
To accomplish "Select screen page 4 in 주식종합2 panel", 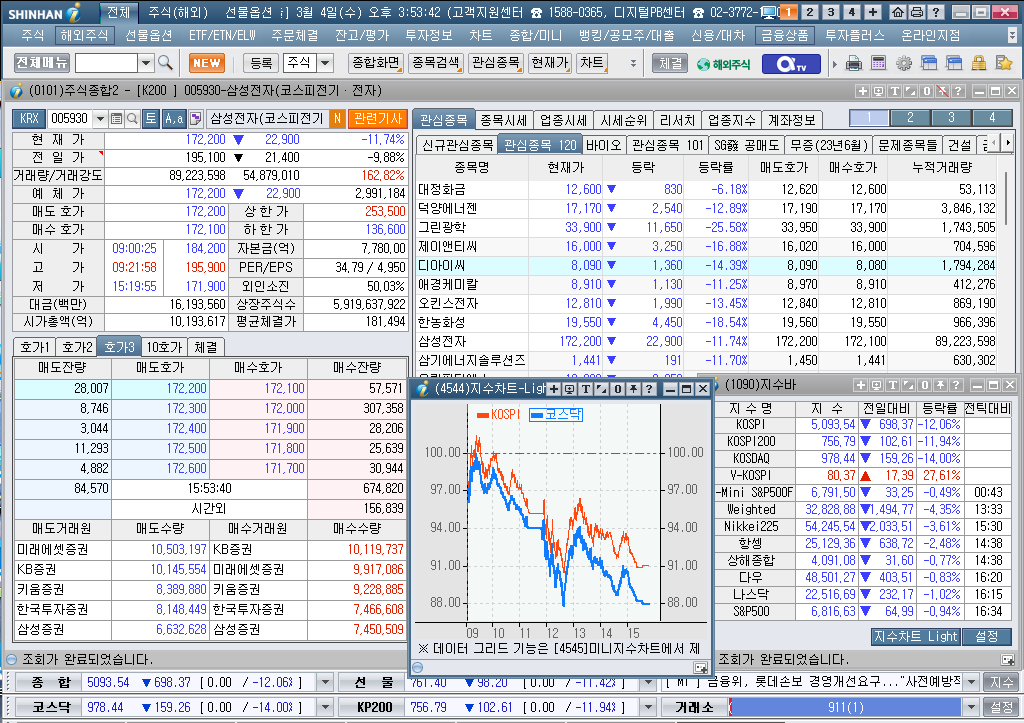I will [x=992, y=118].
